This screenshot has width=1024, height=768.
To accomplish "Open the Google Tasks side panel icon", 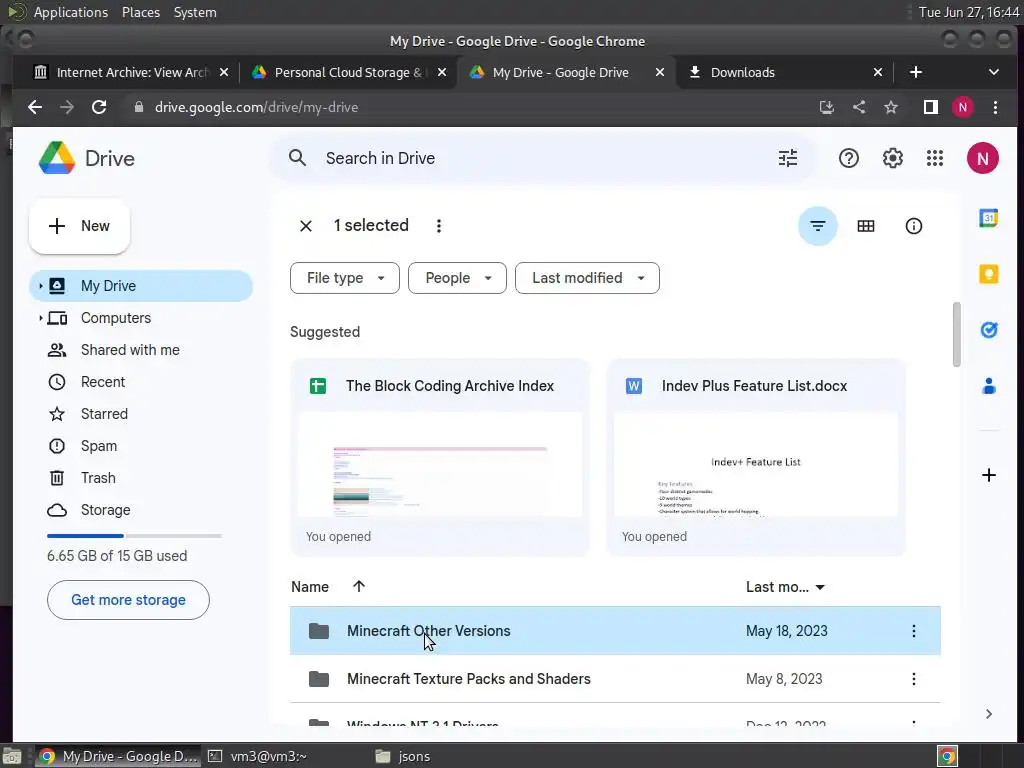I will point(988,330).
